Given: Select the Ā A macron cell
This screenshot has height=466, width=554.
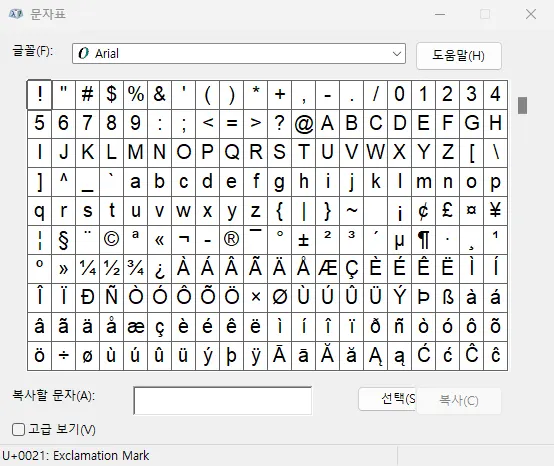Looking at the screenshot, I should tap(279, 356).
